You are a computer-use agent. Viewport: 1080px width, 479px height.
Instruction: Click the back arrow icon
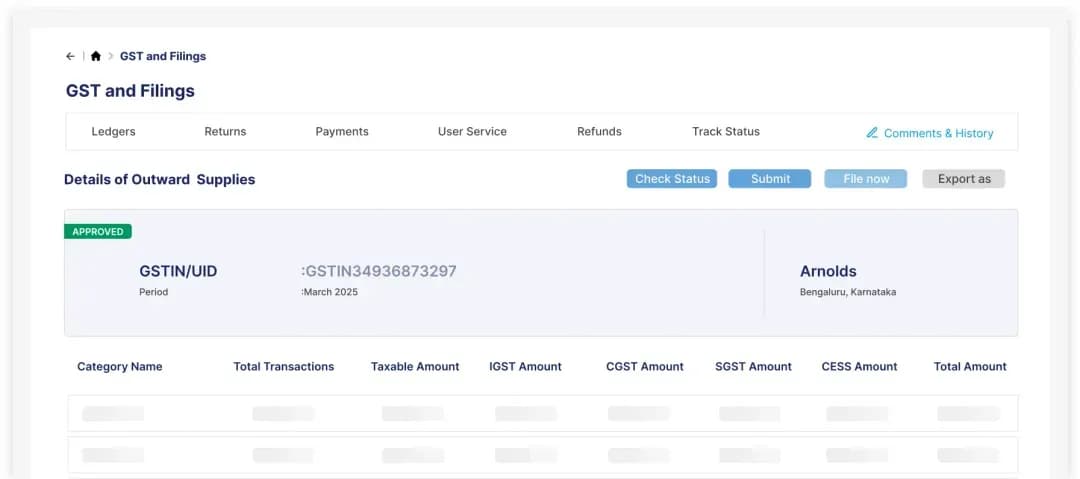point(70,57)
